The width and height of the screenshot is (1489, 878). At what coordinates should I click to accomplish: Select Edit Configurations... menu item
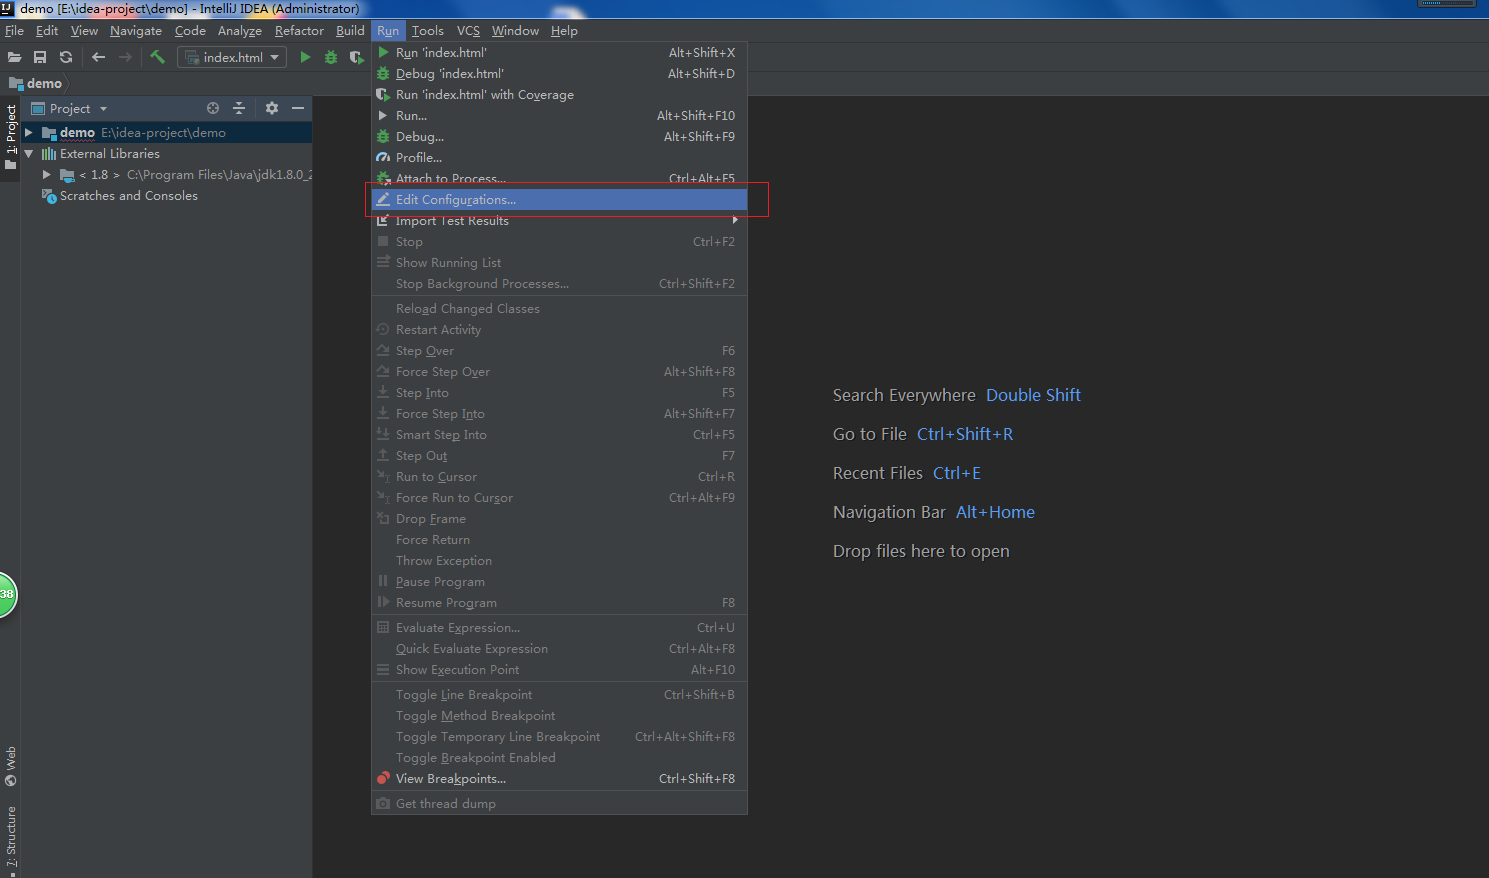coord(559,199)
